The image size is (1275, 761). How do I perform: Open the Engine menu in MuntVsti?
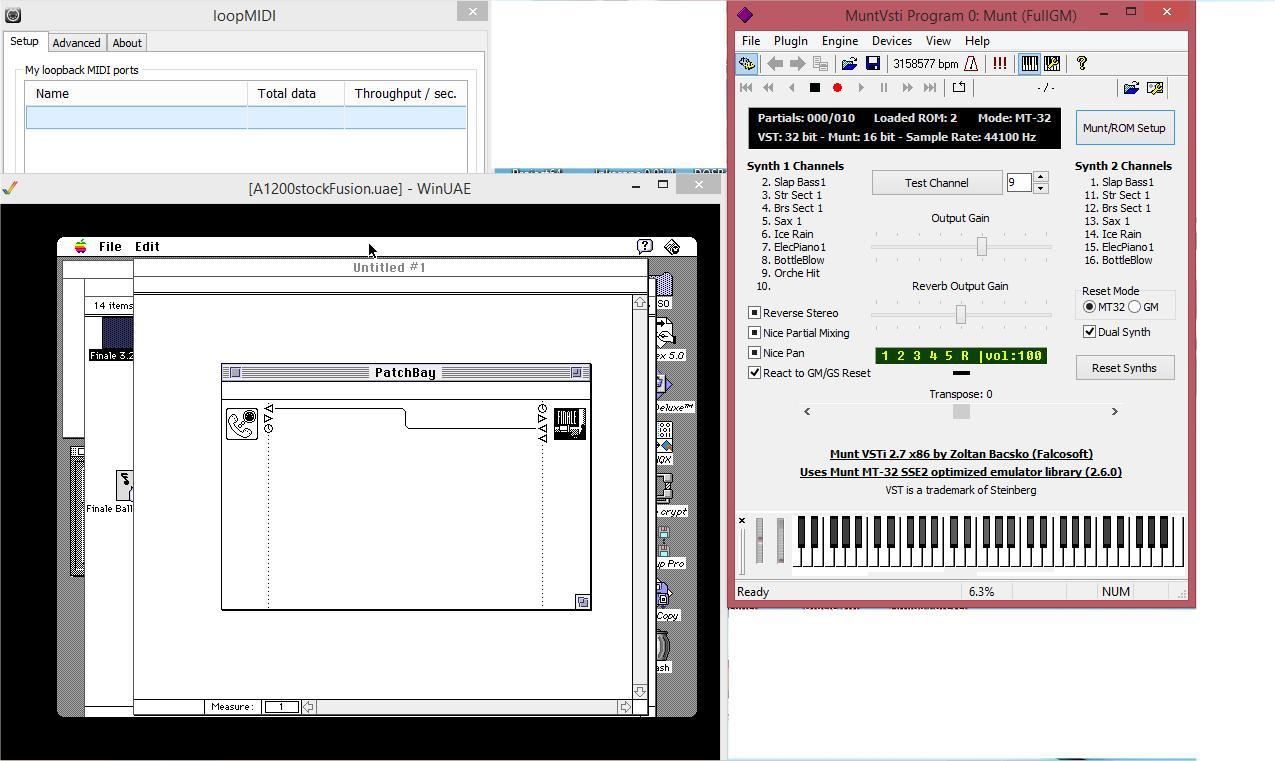[839, 41]
